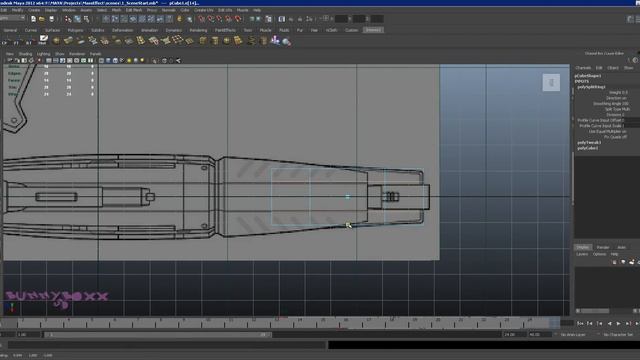
Task: Switch to the Custom shelf tab
Action: click(x=351, y=30)
